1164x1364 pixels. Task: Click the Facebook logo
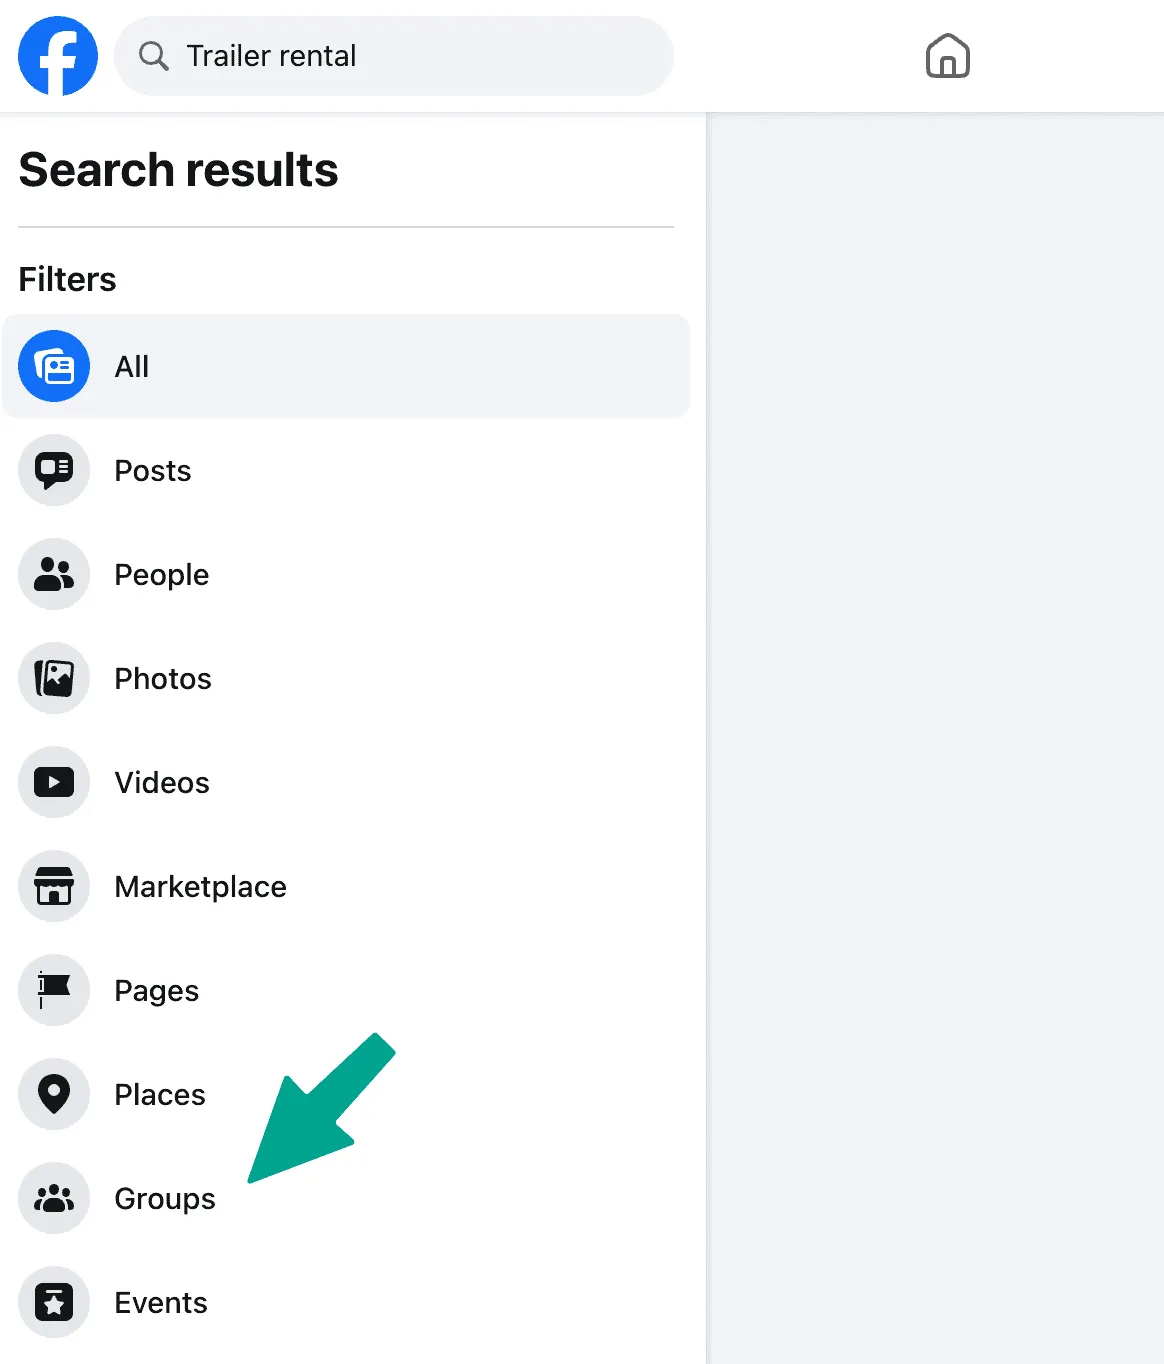(x=58, y=56)
